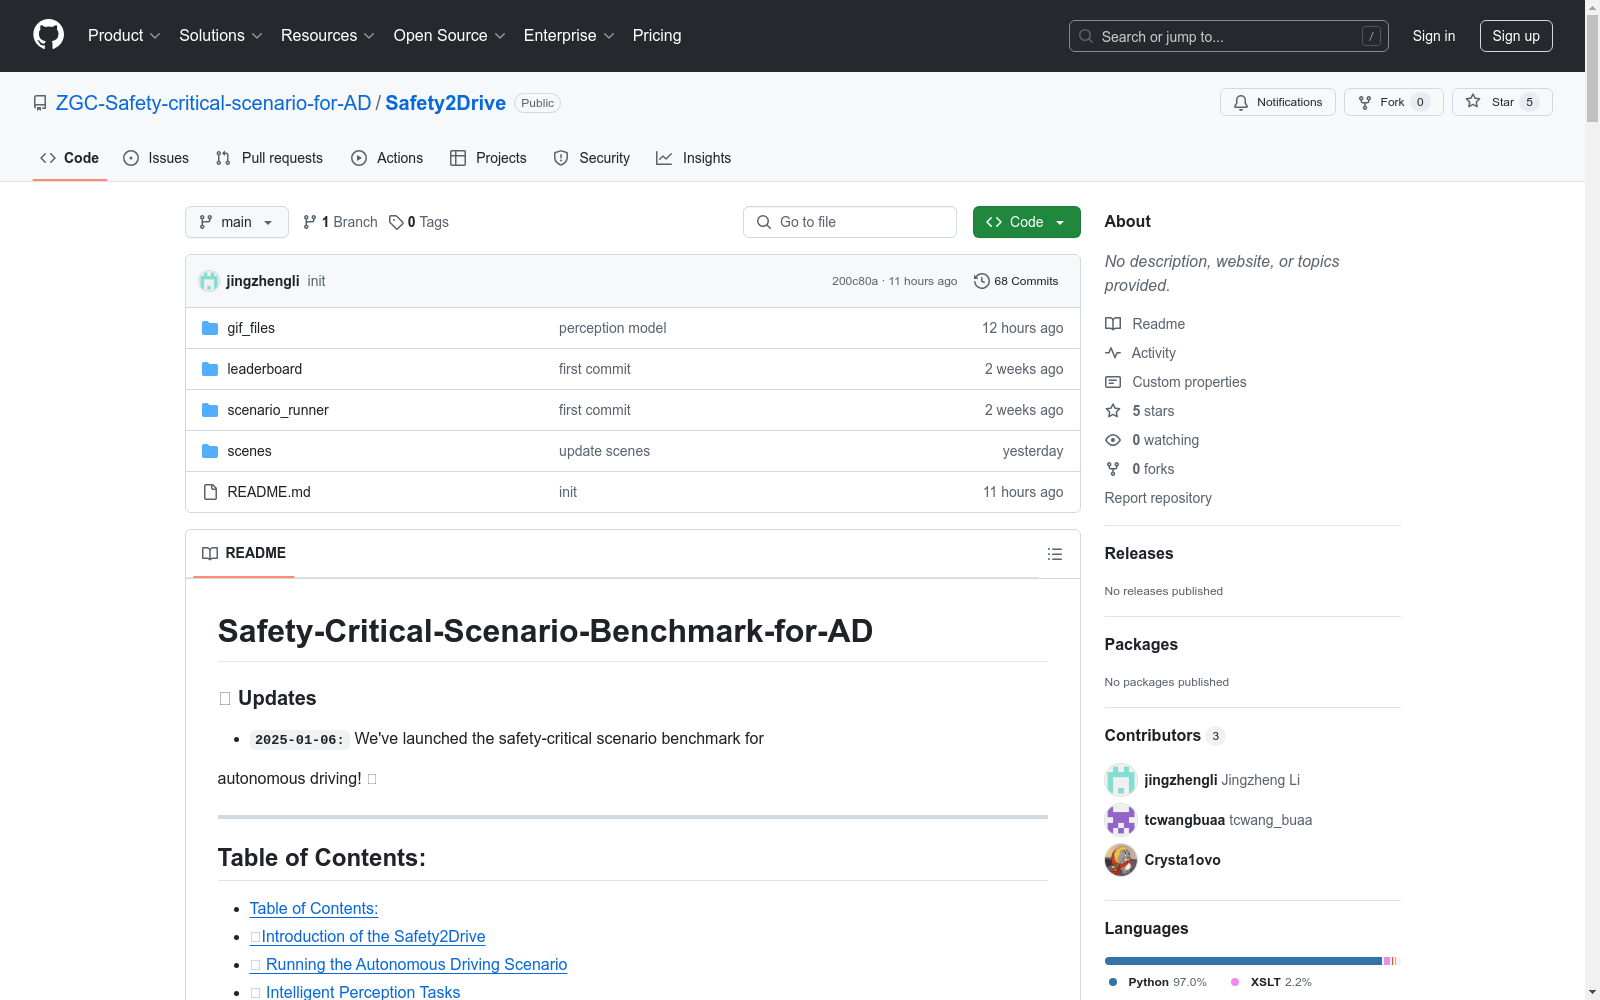The height and width of the screenshot is (1000, 1600).
Task: Click the branch icon next to 1 Branch
Action: pyautogui.click(x=310, y=222)
